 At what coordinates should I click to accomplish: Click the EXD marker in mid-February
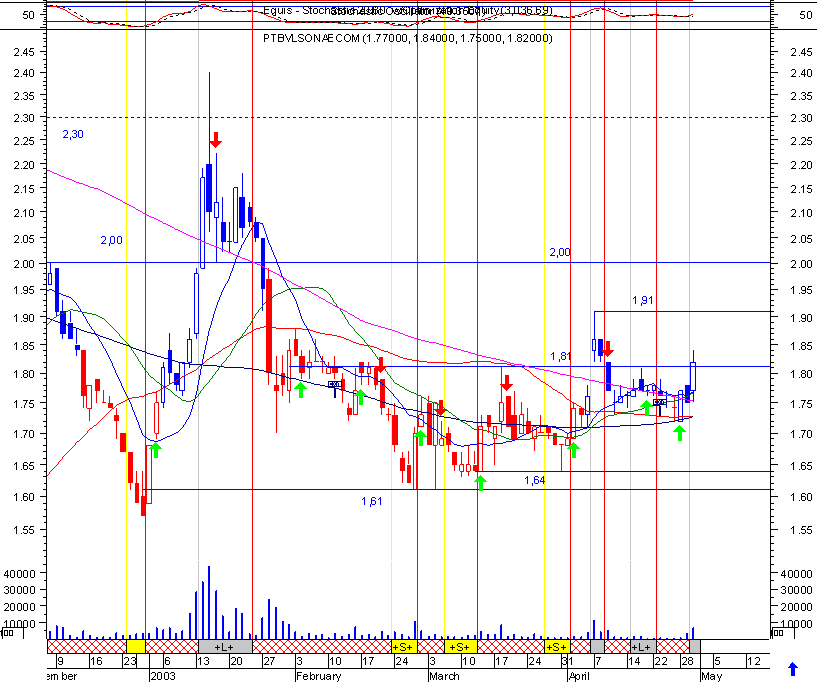pyautogui.click(x=335, y=385)
